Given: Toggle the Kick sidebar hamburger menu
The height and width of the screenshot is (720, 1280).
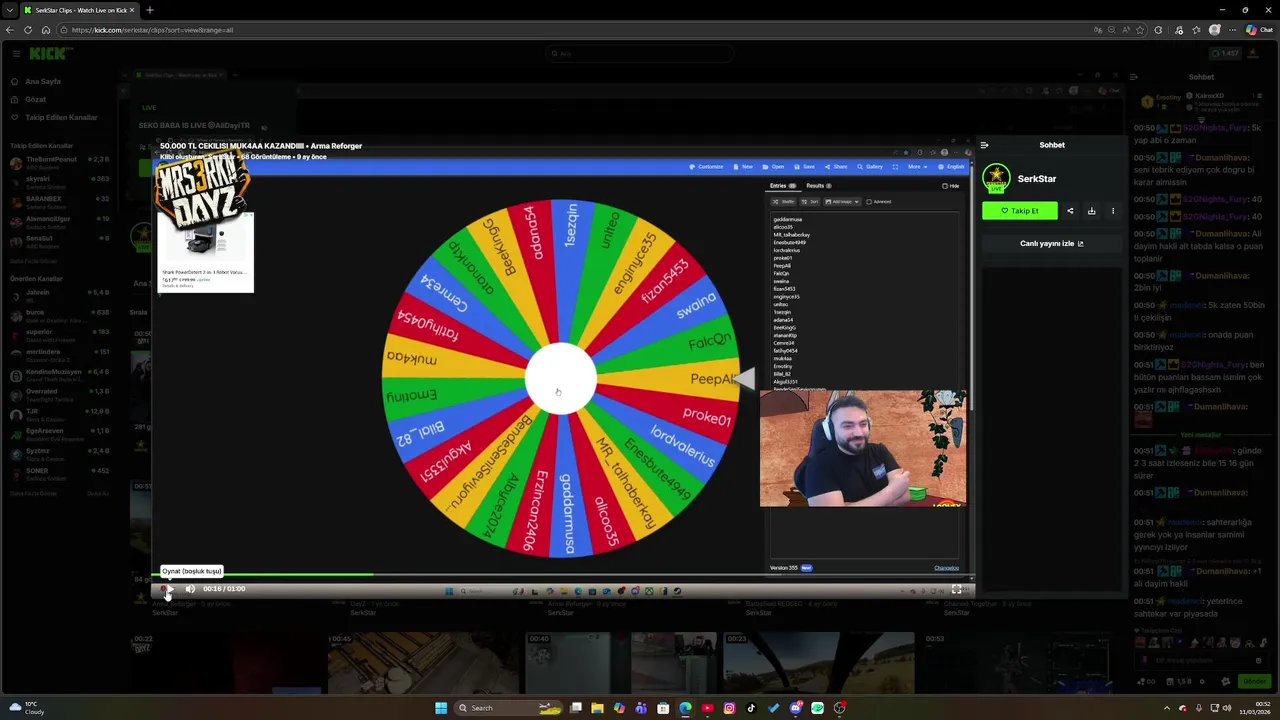Looking at the screenshot, I should [16, 54].
